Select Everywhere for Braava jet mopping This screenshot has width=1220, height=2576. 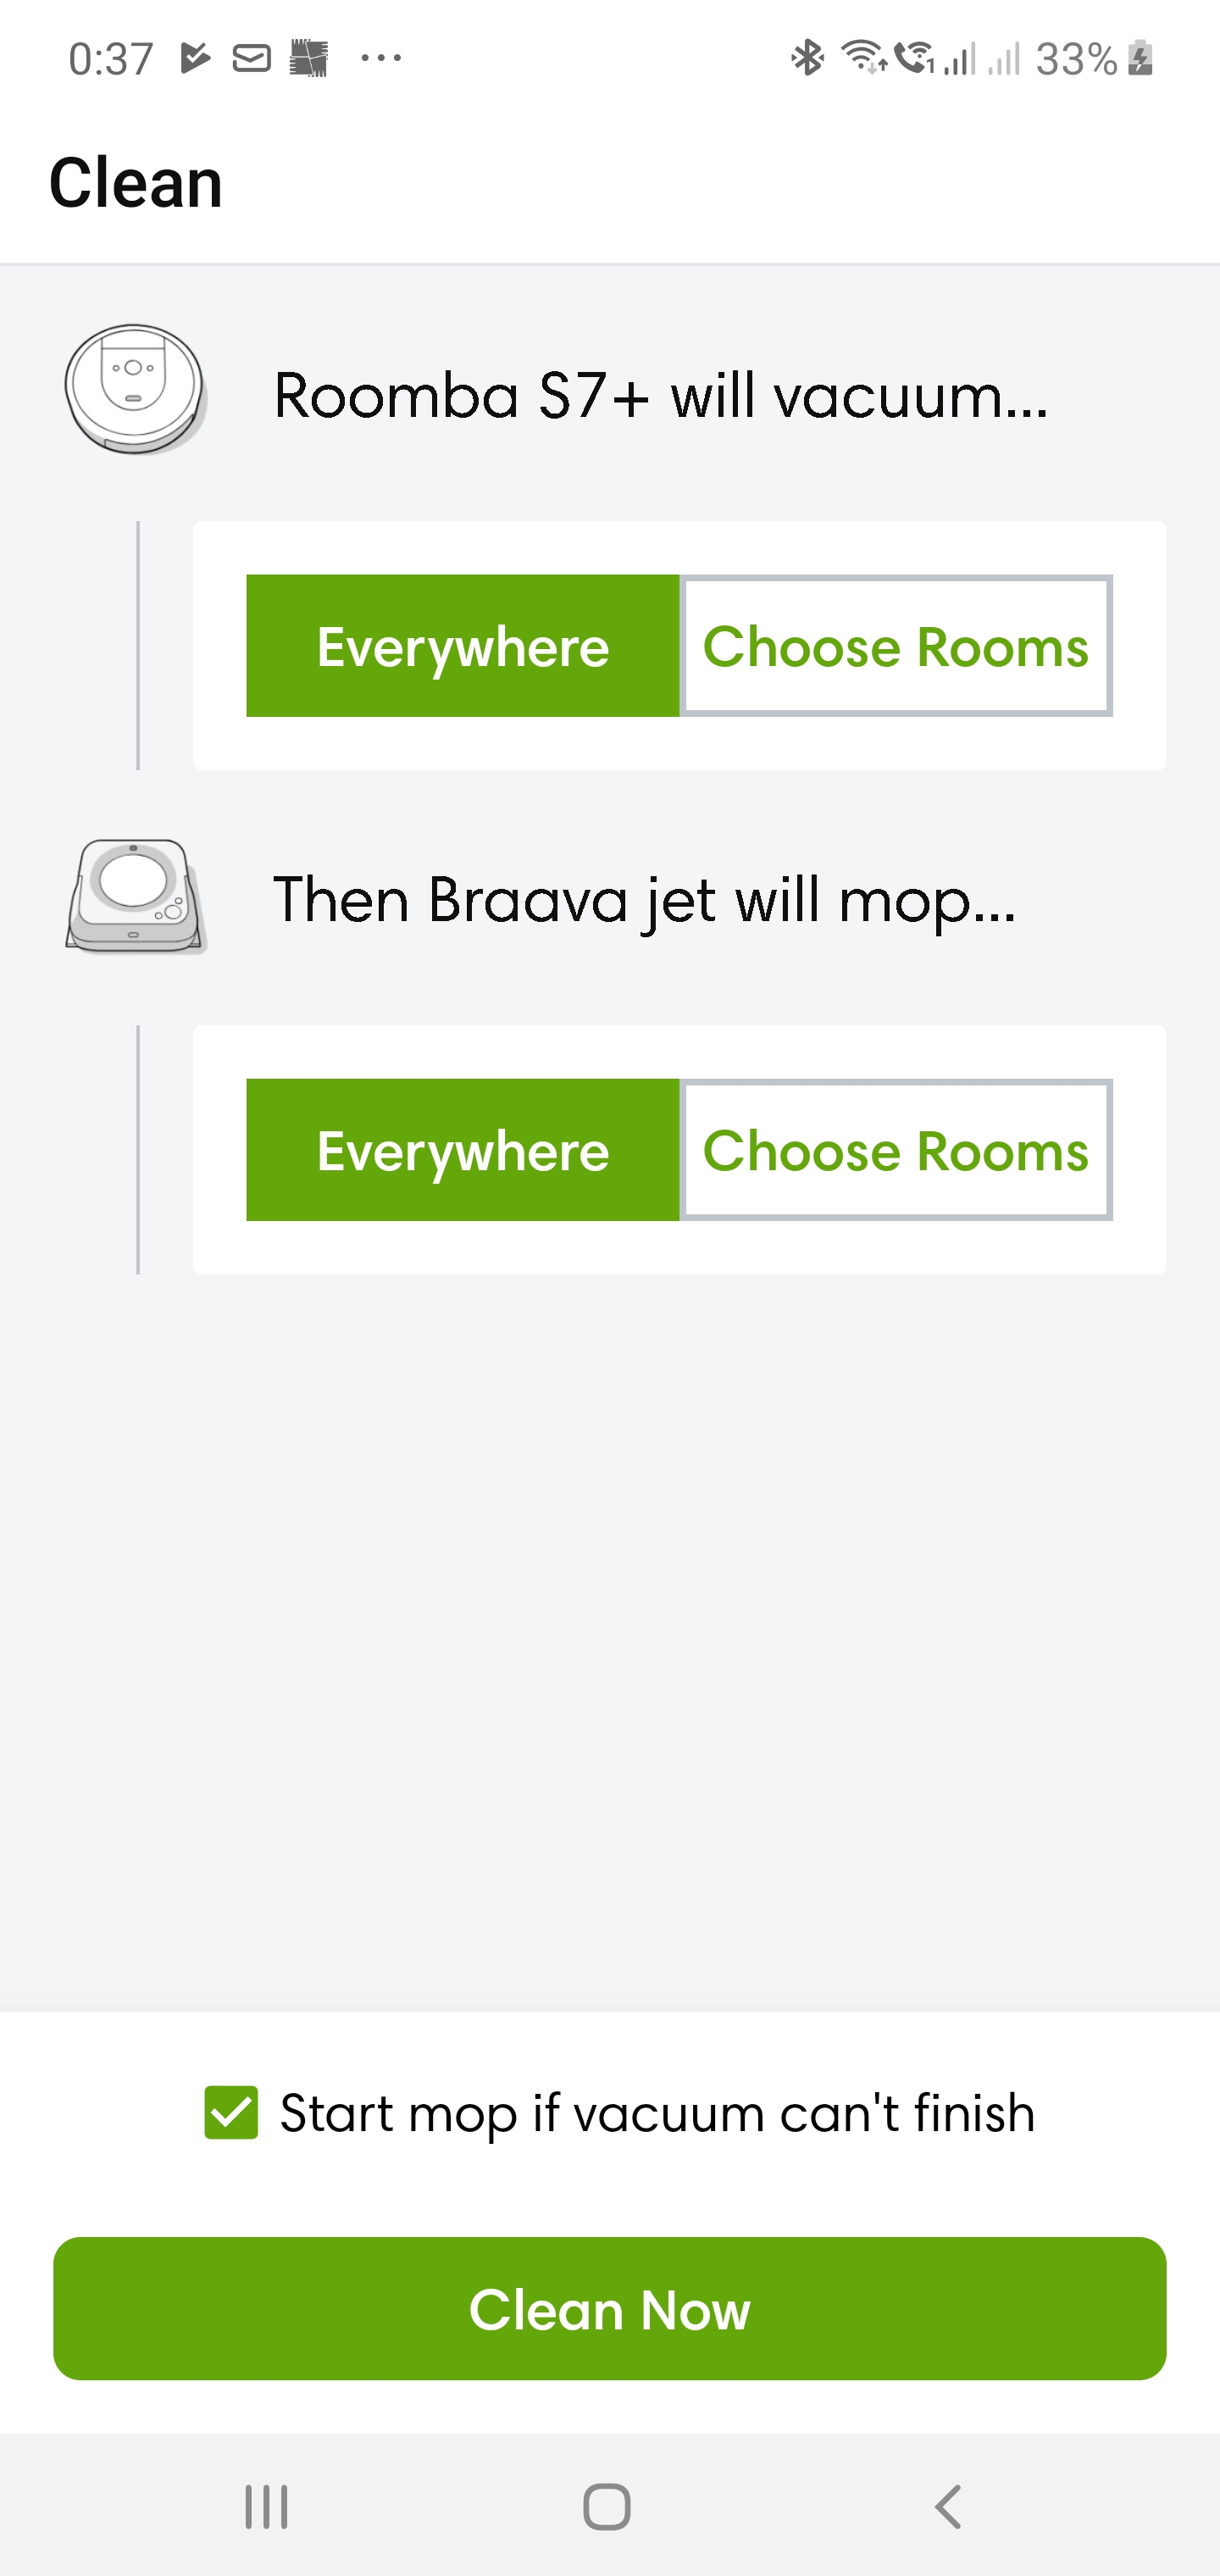(x=463, y=1150)
